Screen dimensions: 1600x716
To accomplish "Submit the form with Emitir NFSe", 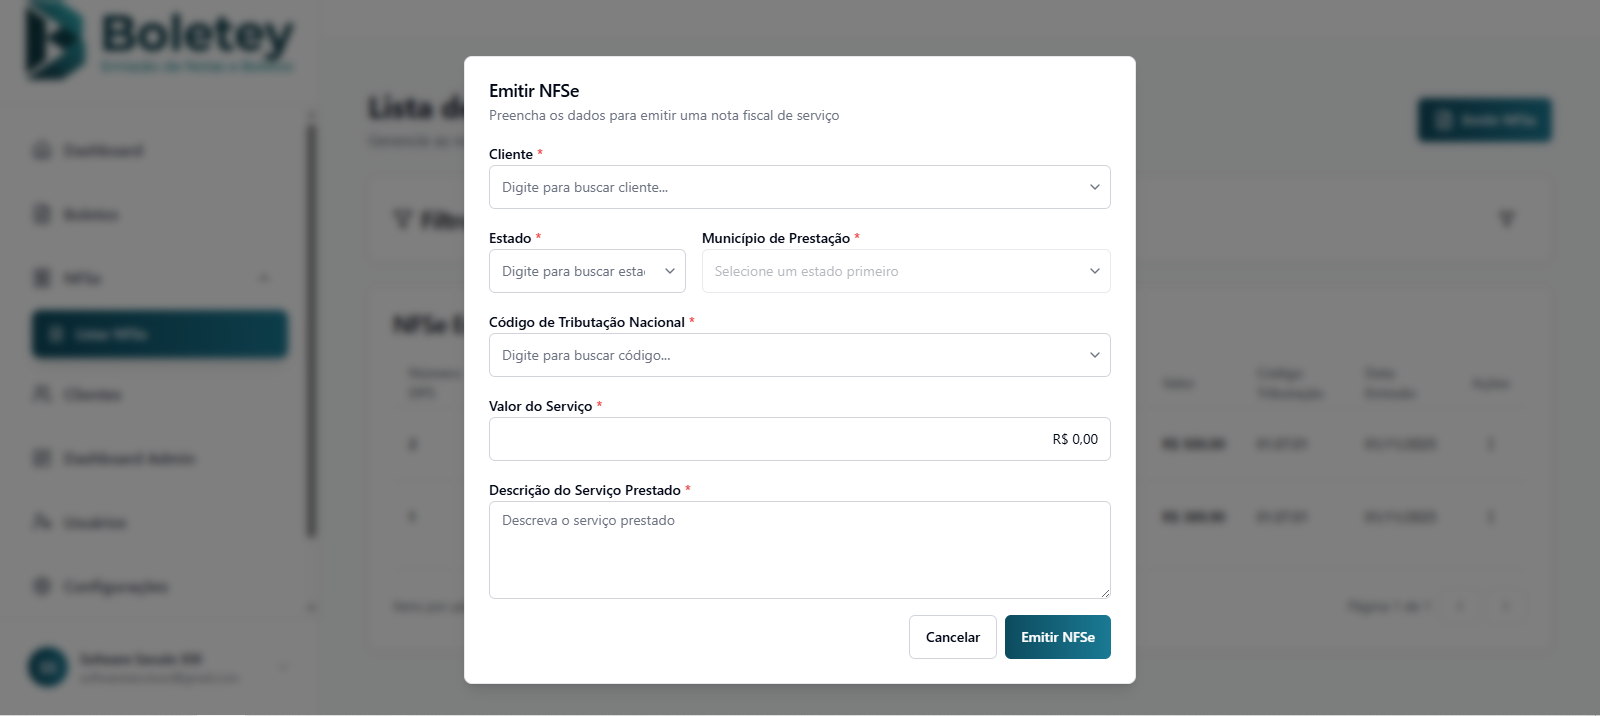I will (x=1057, y=637).
